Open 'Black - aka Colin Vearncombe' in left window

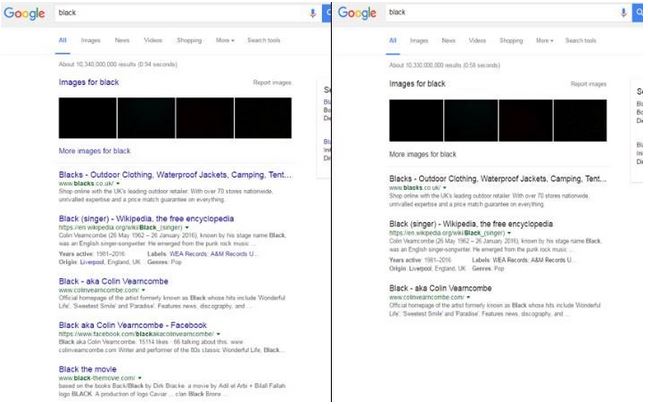pos(113,281)
